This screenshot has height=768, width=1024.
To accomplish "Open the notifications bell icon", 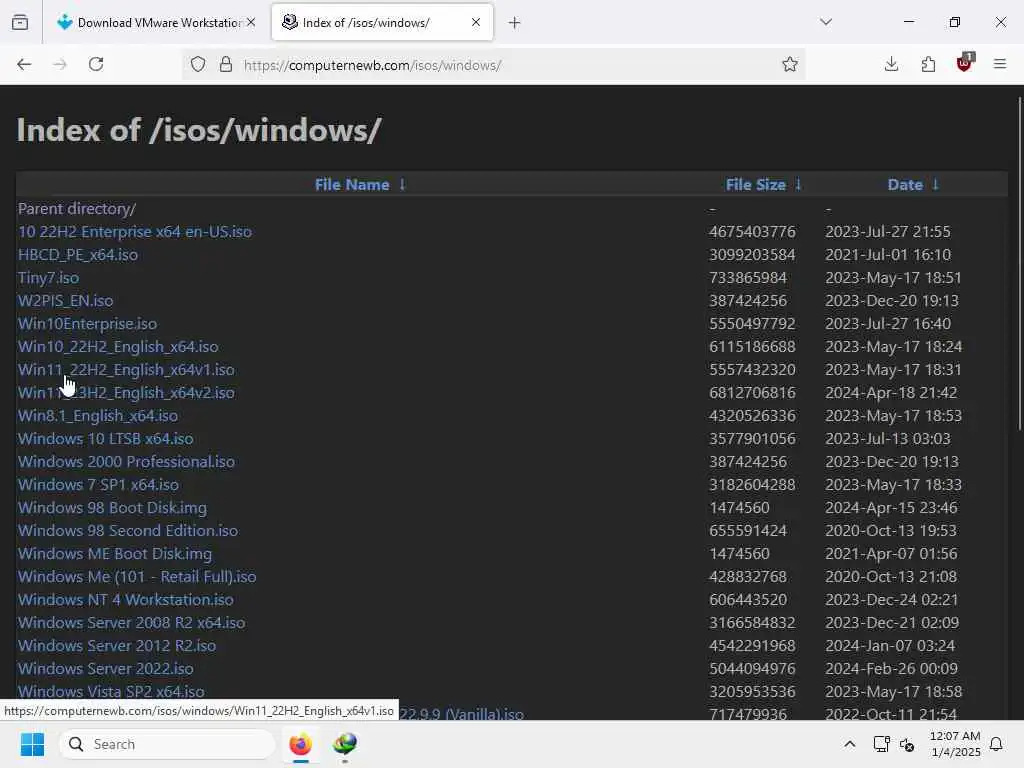I will point(997,744).
